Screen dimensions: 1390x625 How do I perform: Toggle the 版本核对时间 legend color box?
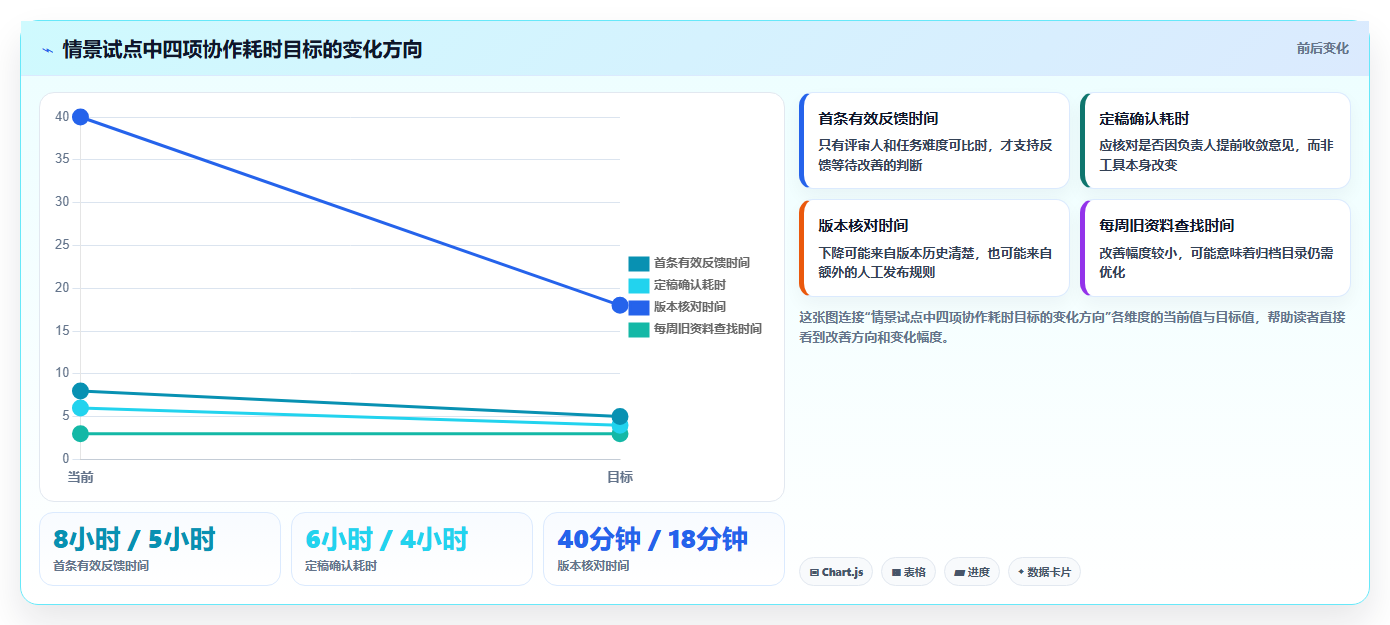tap(639, 307)
